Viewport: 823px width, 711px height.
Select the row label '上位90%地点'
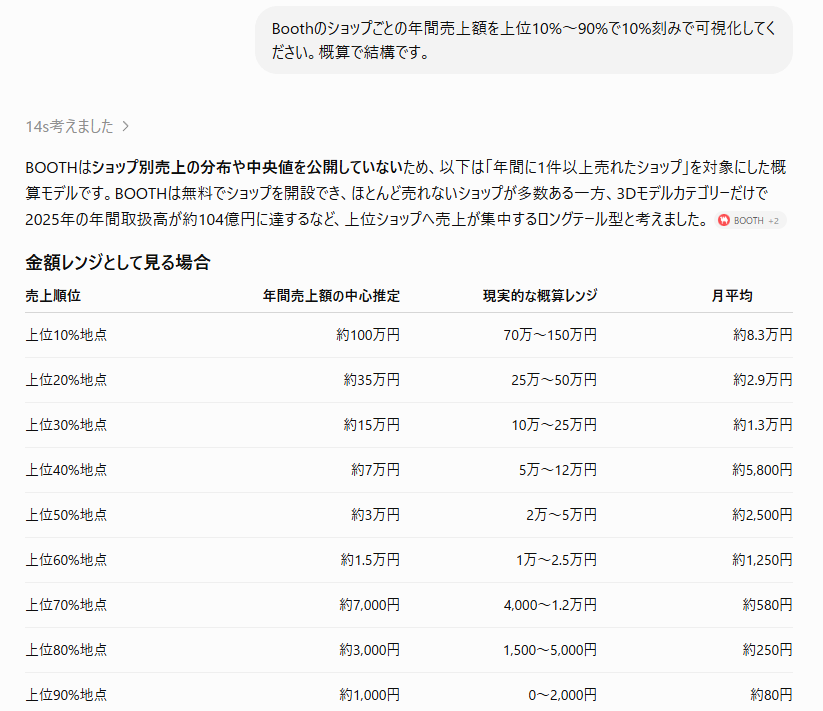[66, 696]
